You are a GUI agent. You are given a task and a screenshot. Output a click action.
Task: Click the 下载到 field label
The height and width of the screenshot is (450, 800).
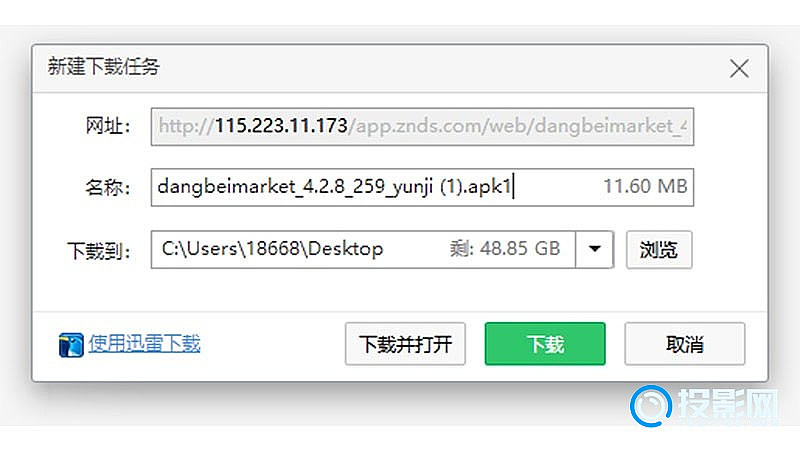point(99,251)
